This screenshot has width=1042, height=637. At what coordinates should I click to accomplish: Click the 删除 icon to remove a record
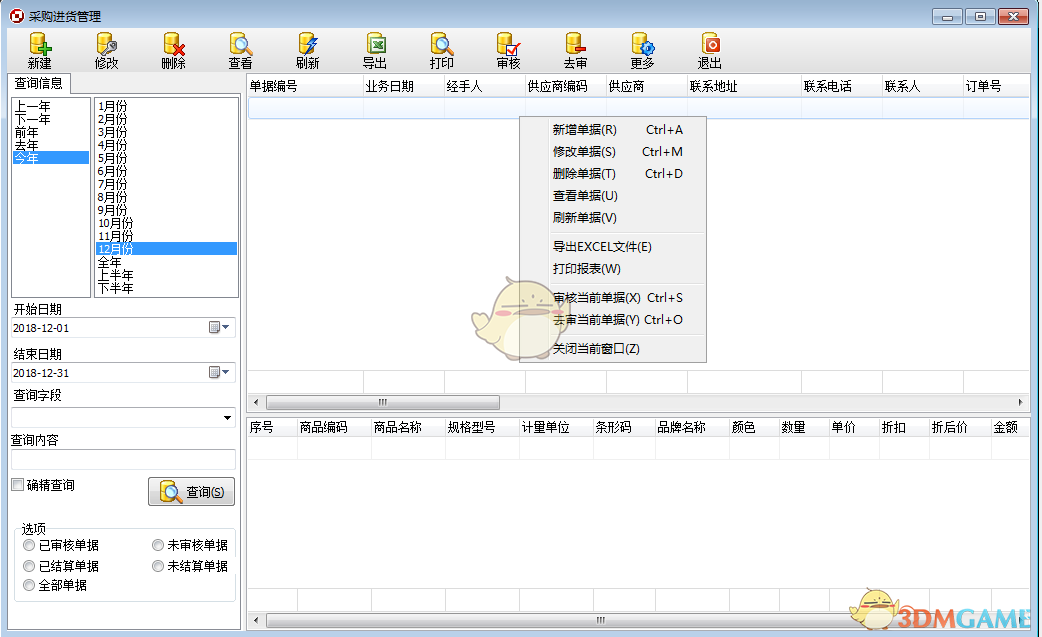172,50
